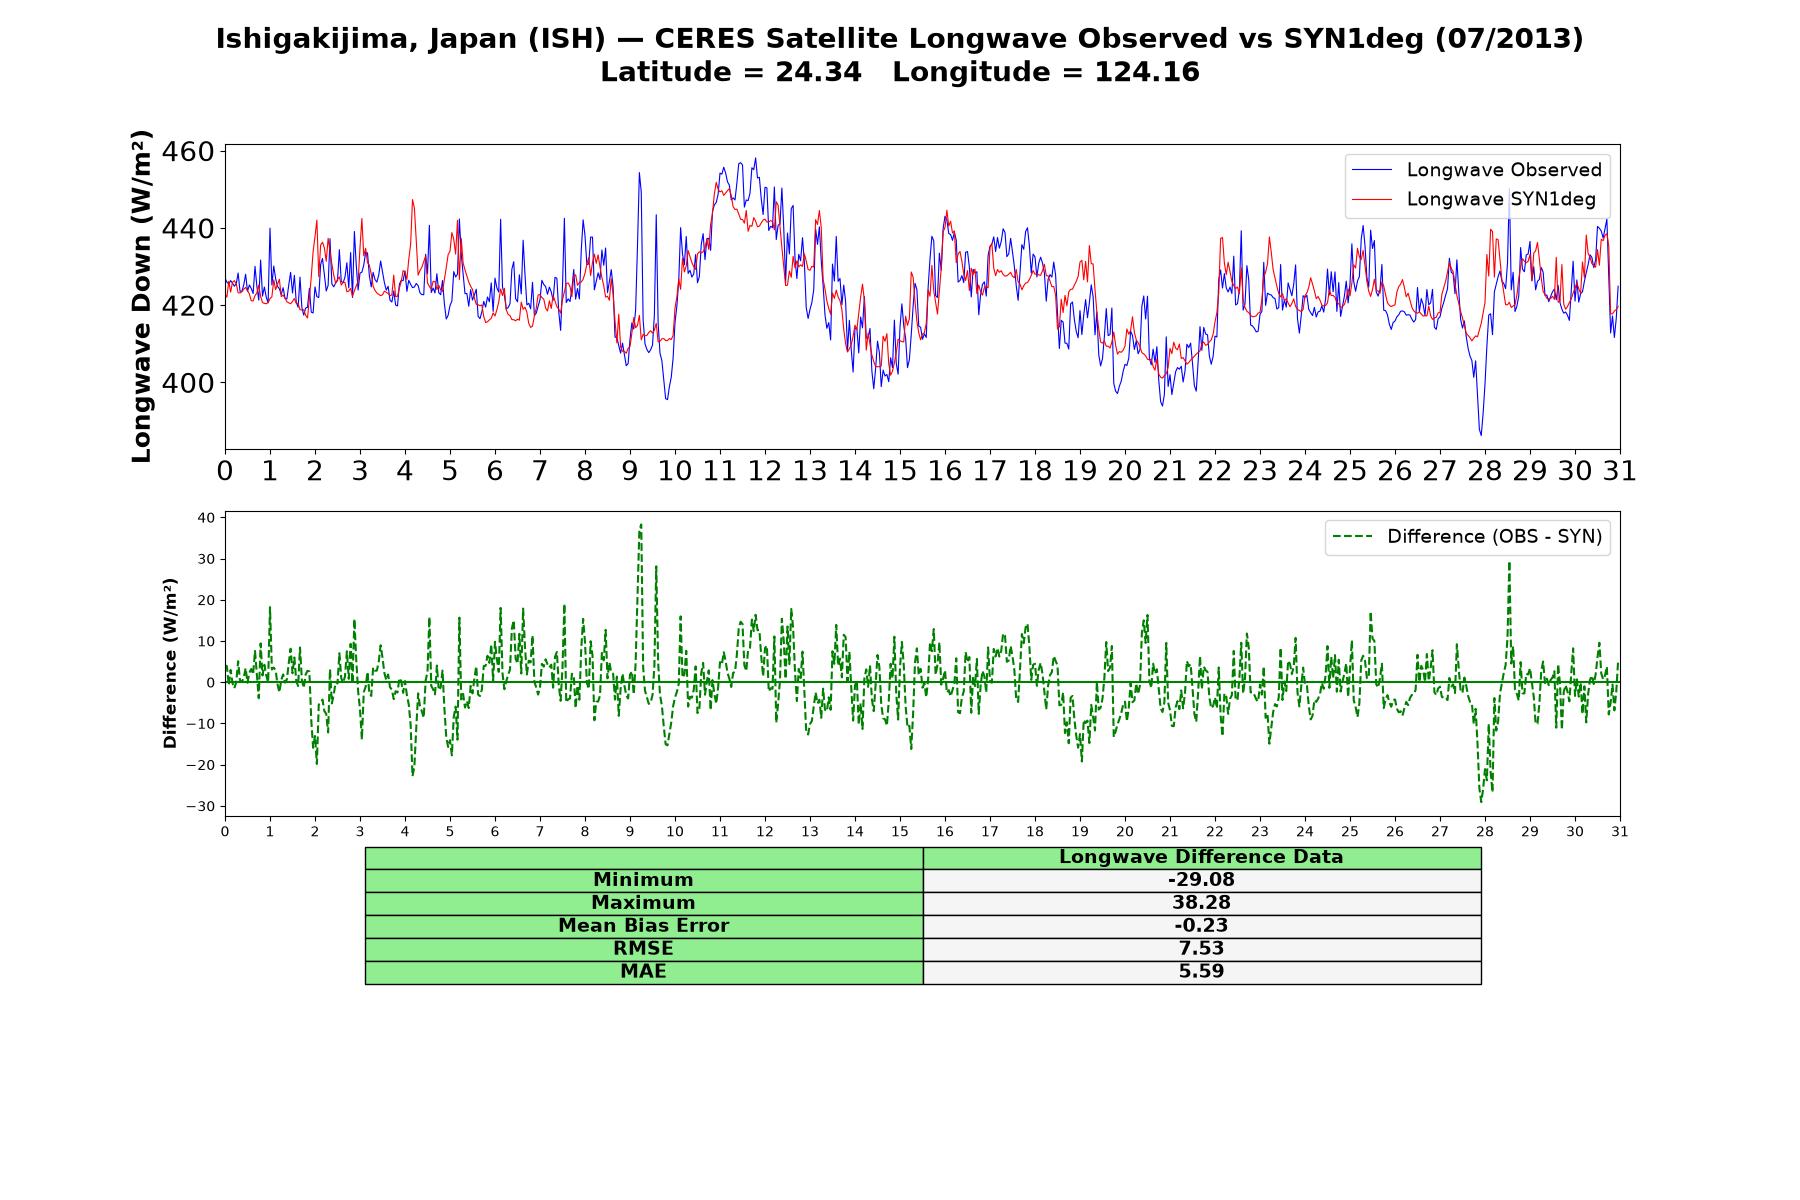1800x1200 pixels.
Task: Click the Latitude and Longitude subtitle line
Action: (900, 72)
